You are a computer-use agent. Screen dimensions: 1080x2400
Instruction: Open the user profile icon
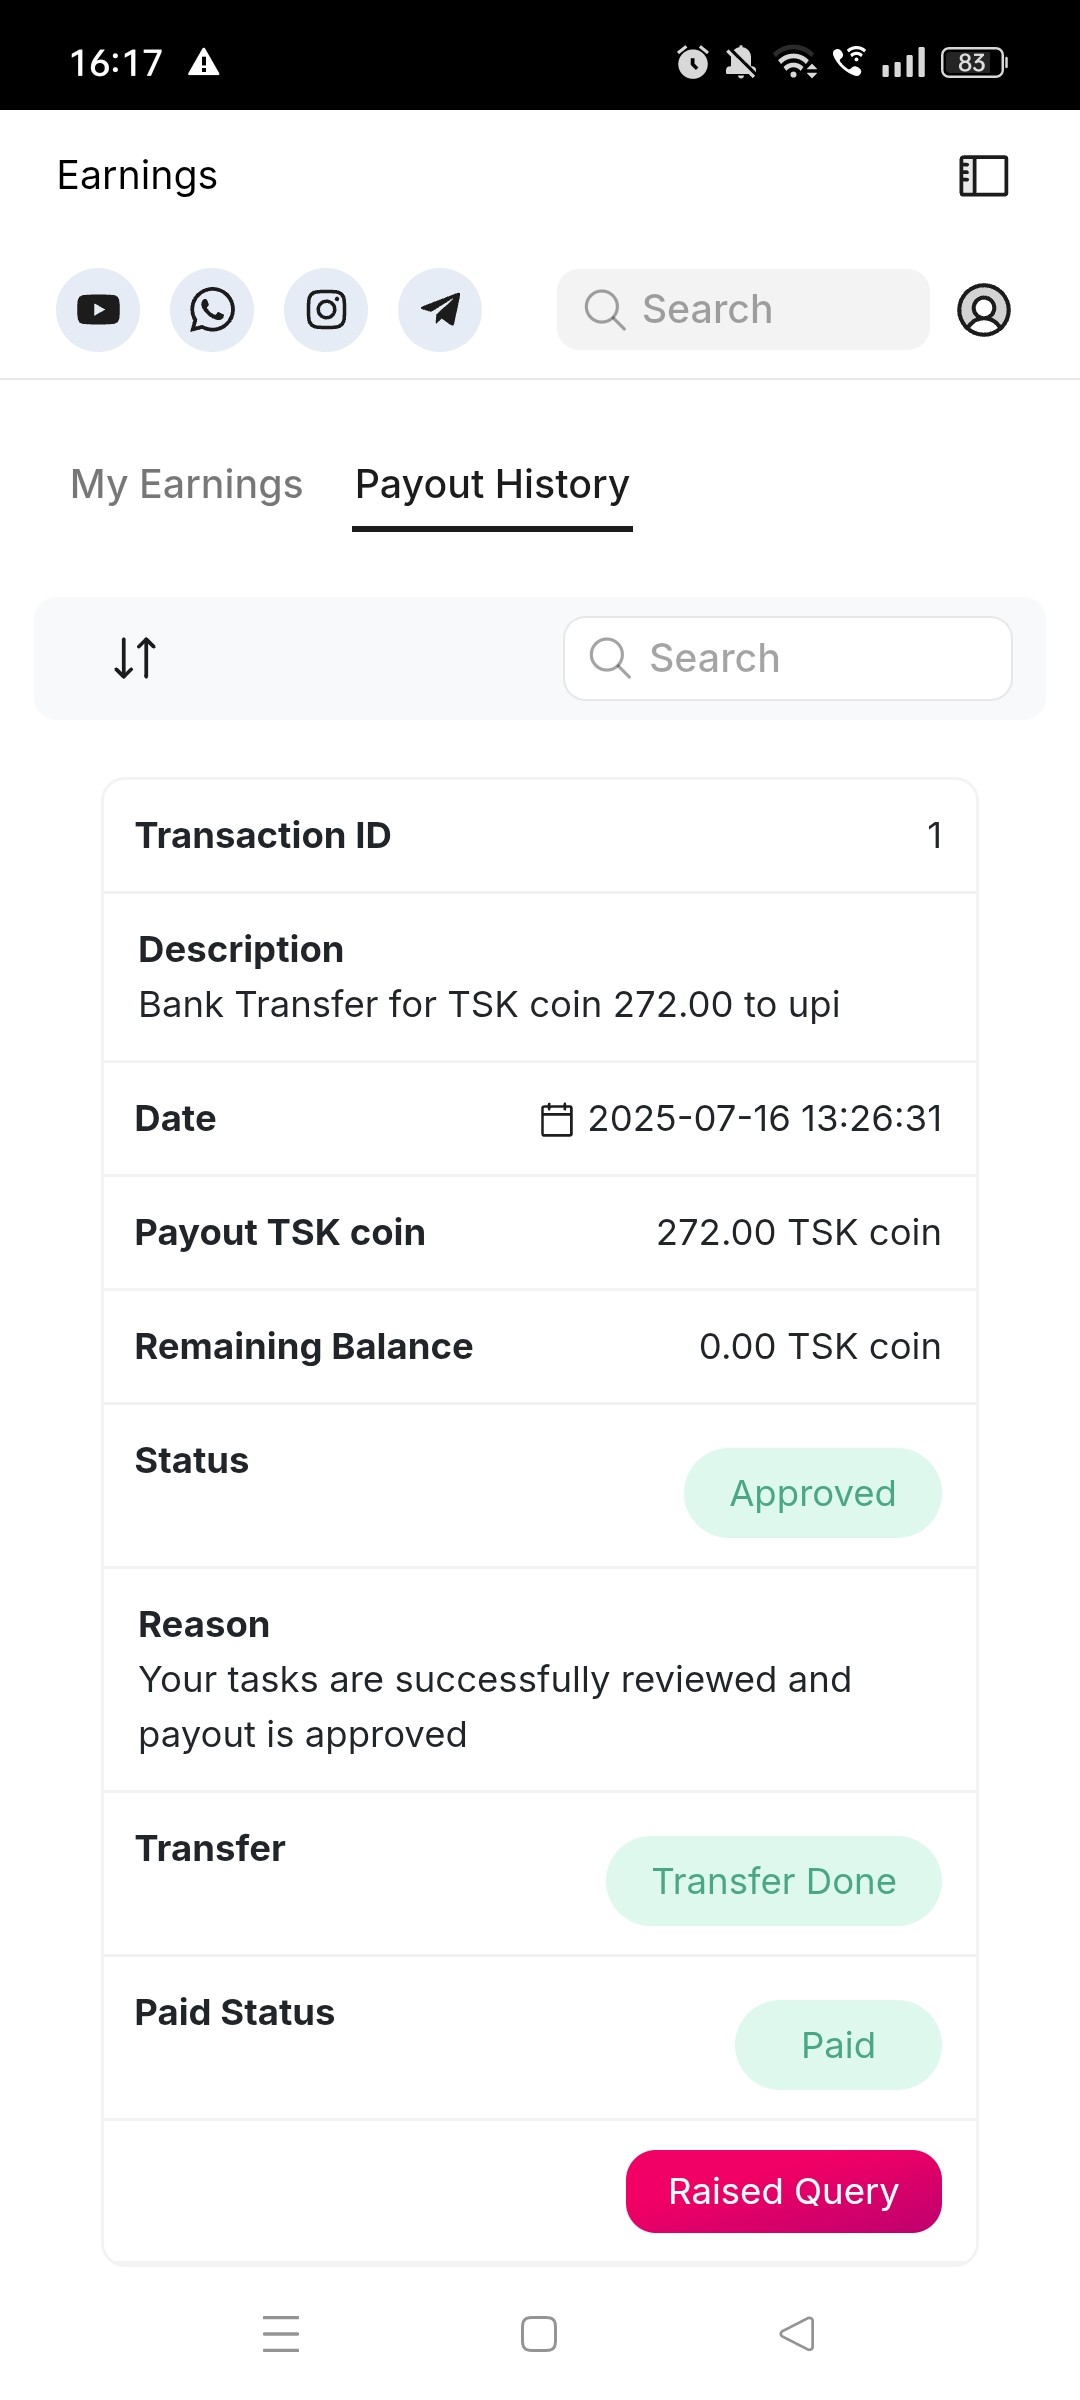pyautogui.click(x=984, y=310)
